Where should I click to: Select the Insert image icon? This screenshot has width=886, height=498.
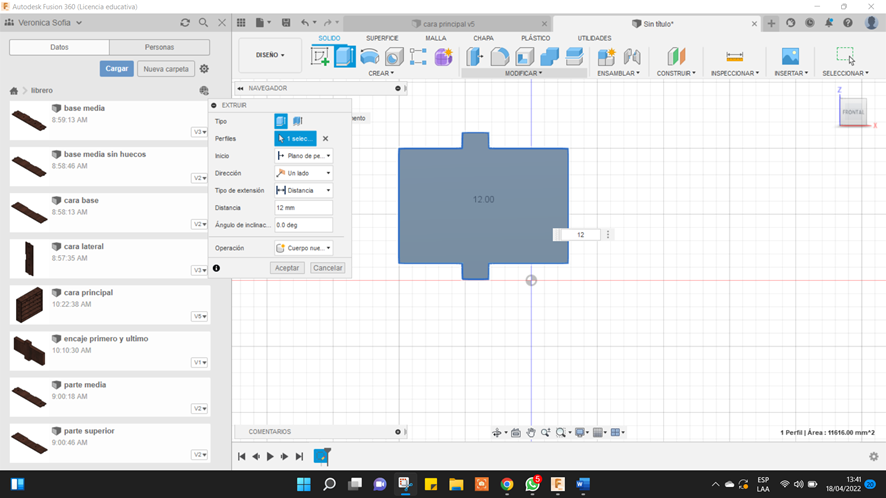click(791, 57)
